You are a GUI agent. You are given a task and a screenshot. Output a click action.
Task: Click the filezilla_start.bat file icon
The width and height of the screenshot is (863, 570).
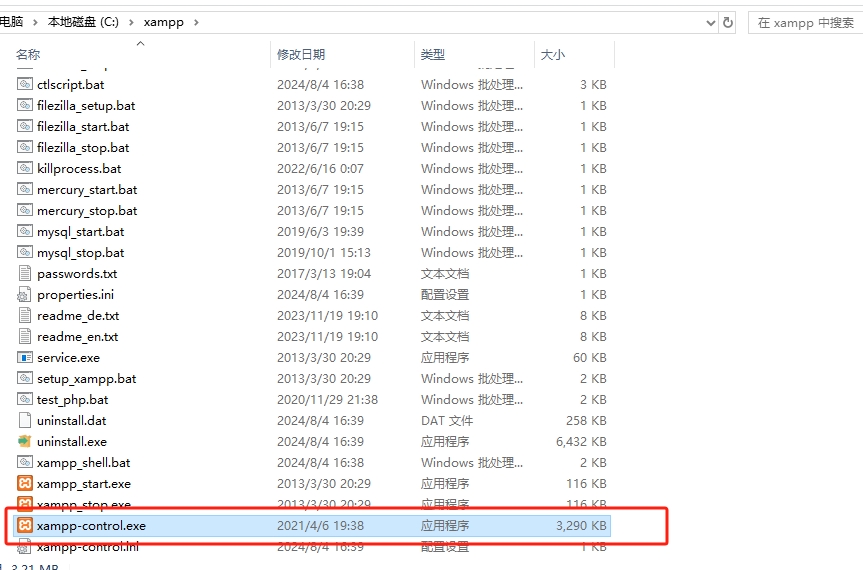click(25, 126)
